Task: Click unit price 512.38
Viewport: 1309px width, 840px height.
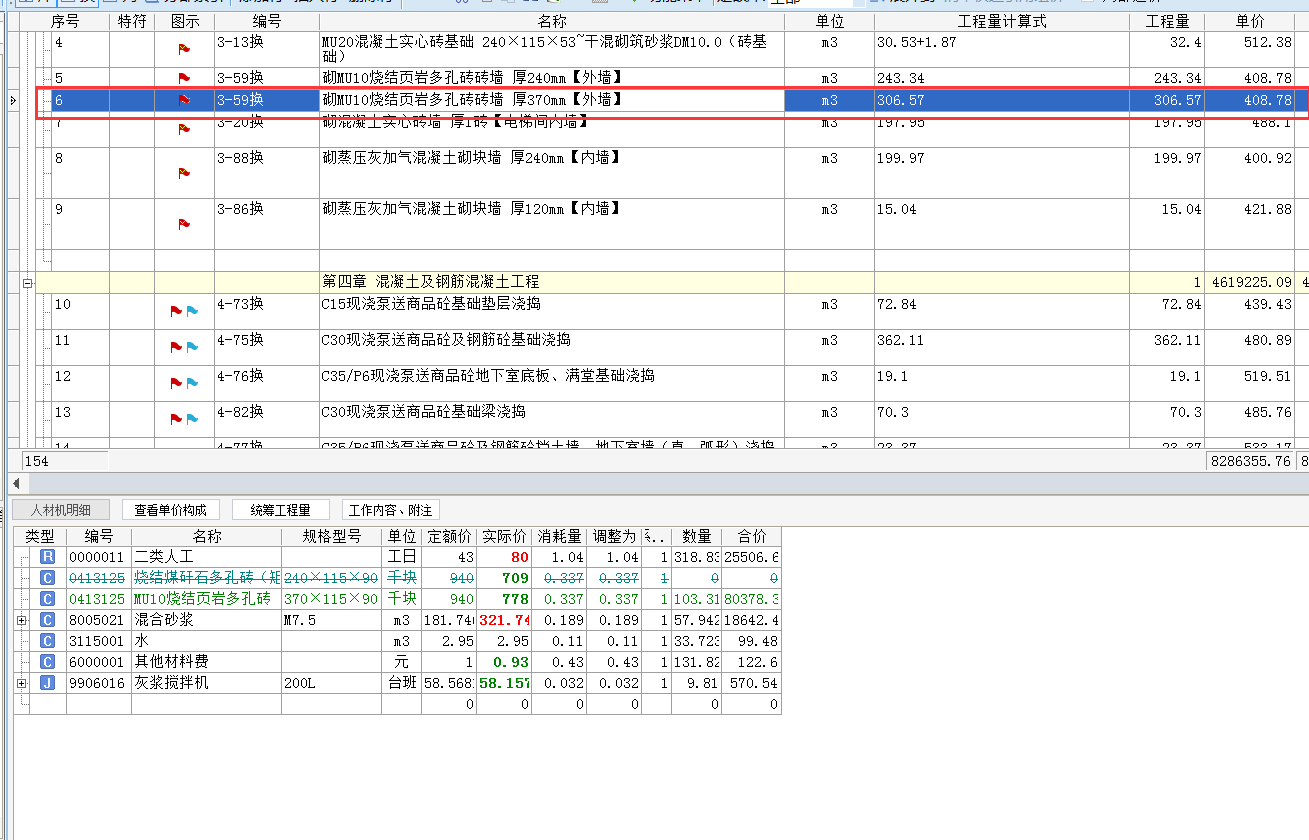Action: pos(1249,50)
